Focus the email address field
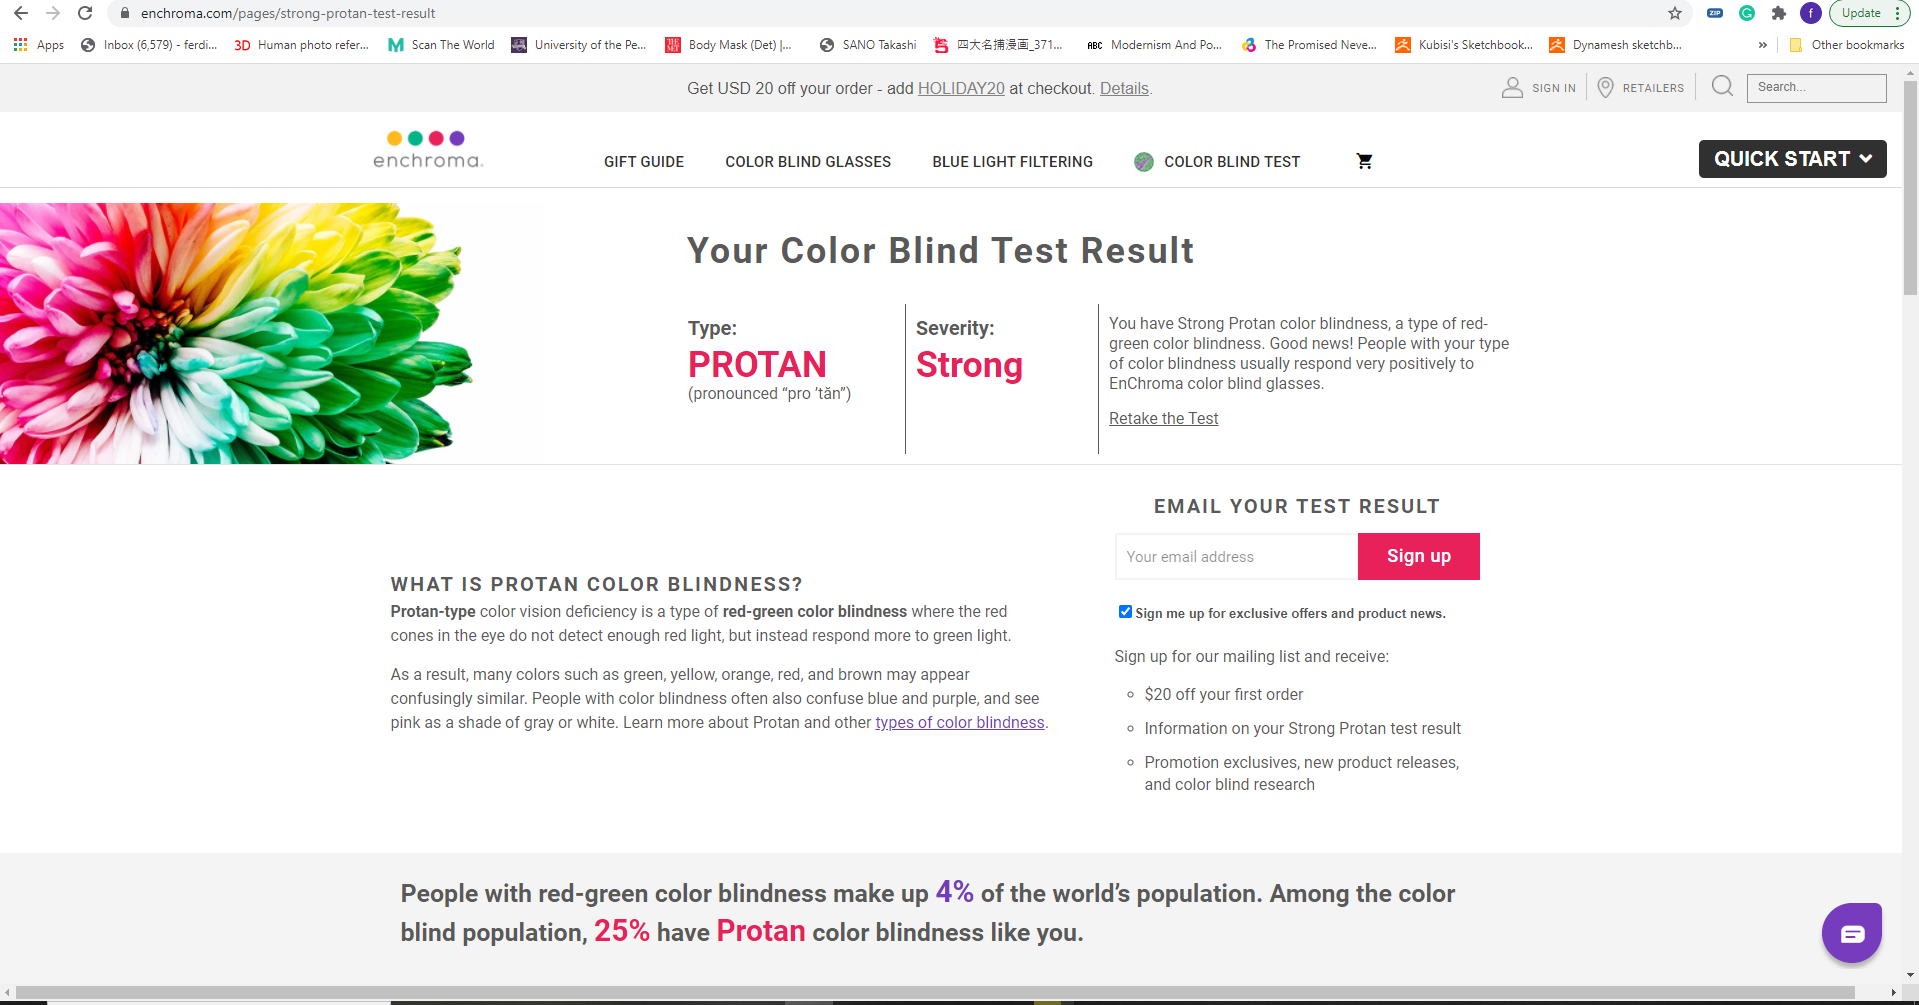This screenshot has width=1919, height=1005. (x=1236, y=556)
